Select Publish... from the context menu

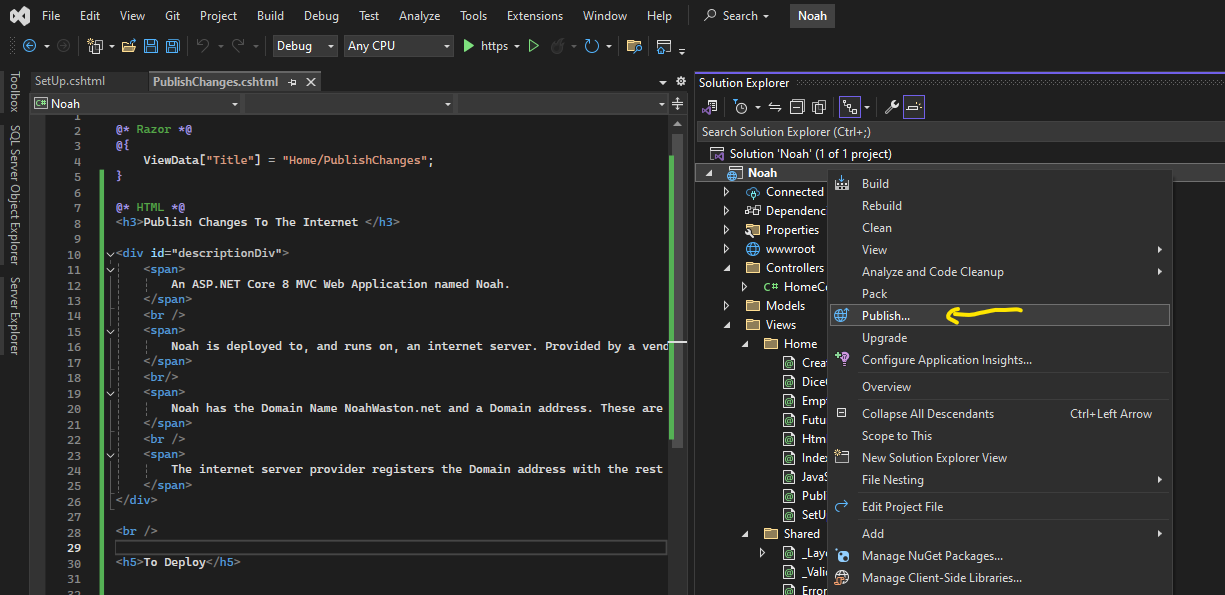[x=999, y=315]
